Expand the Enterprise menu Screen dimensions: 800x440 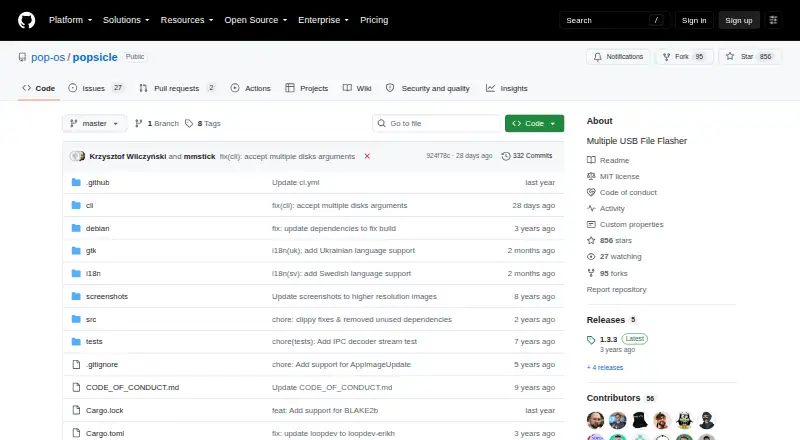[323, 20]
